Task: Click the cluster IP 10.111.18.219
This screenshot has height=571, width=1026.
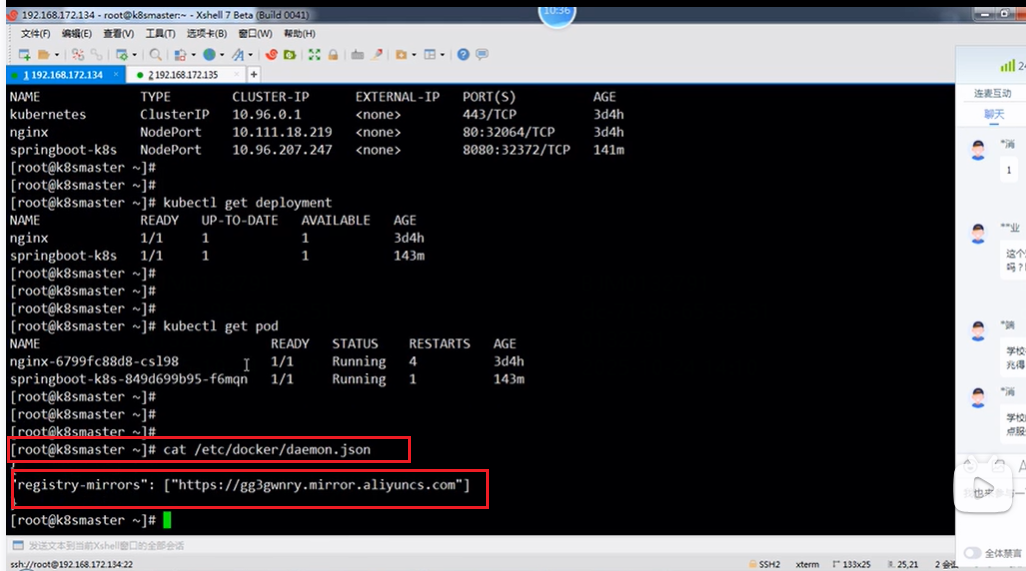Action: [282, 132]
